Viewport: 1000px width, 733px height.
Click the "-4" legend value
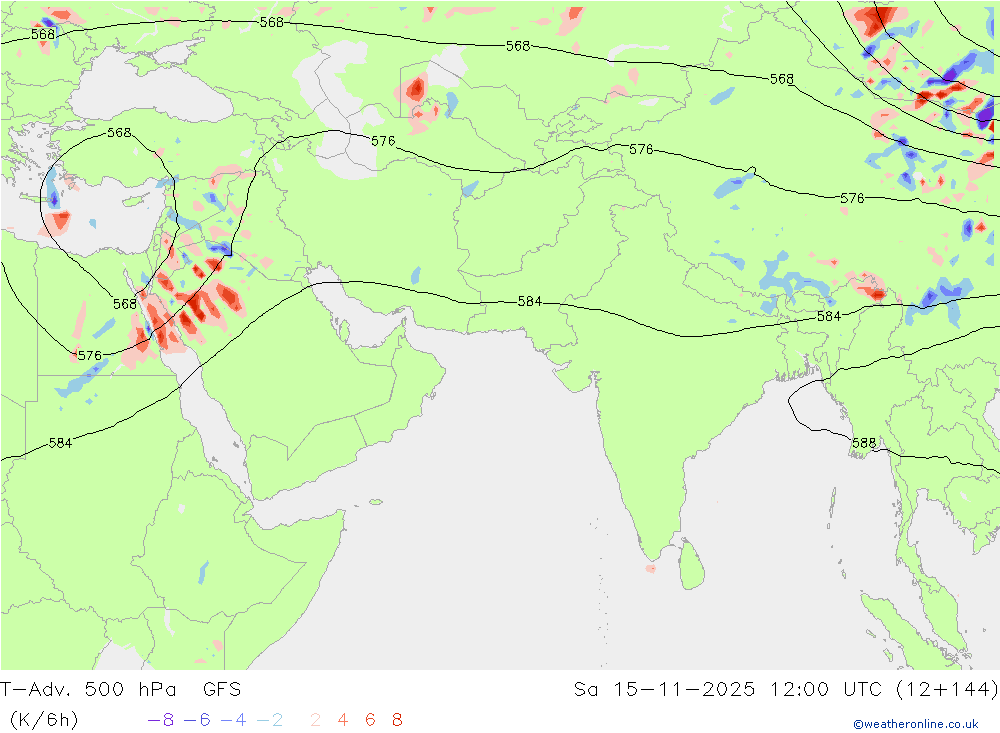(233, 720)
